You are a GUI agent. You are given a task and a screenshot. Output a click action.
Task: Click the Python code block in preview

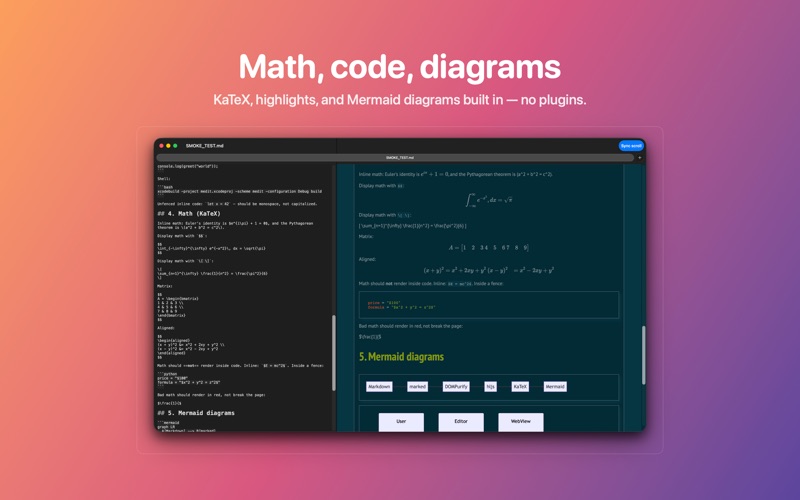point(488,305)
